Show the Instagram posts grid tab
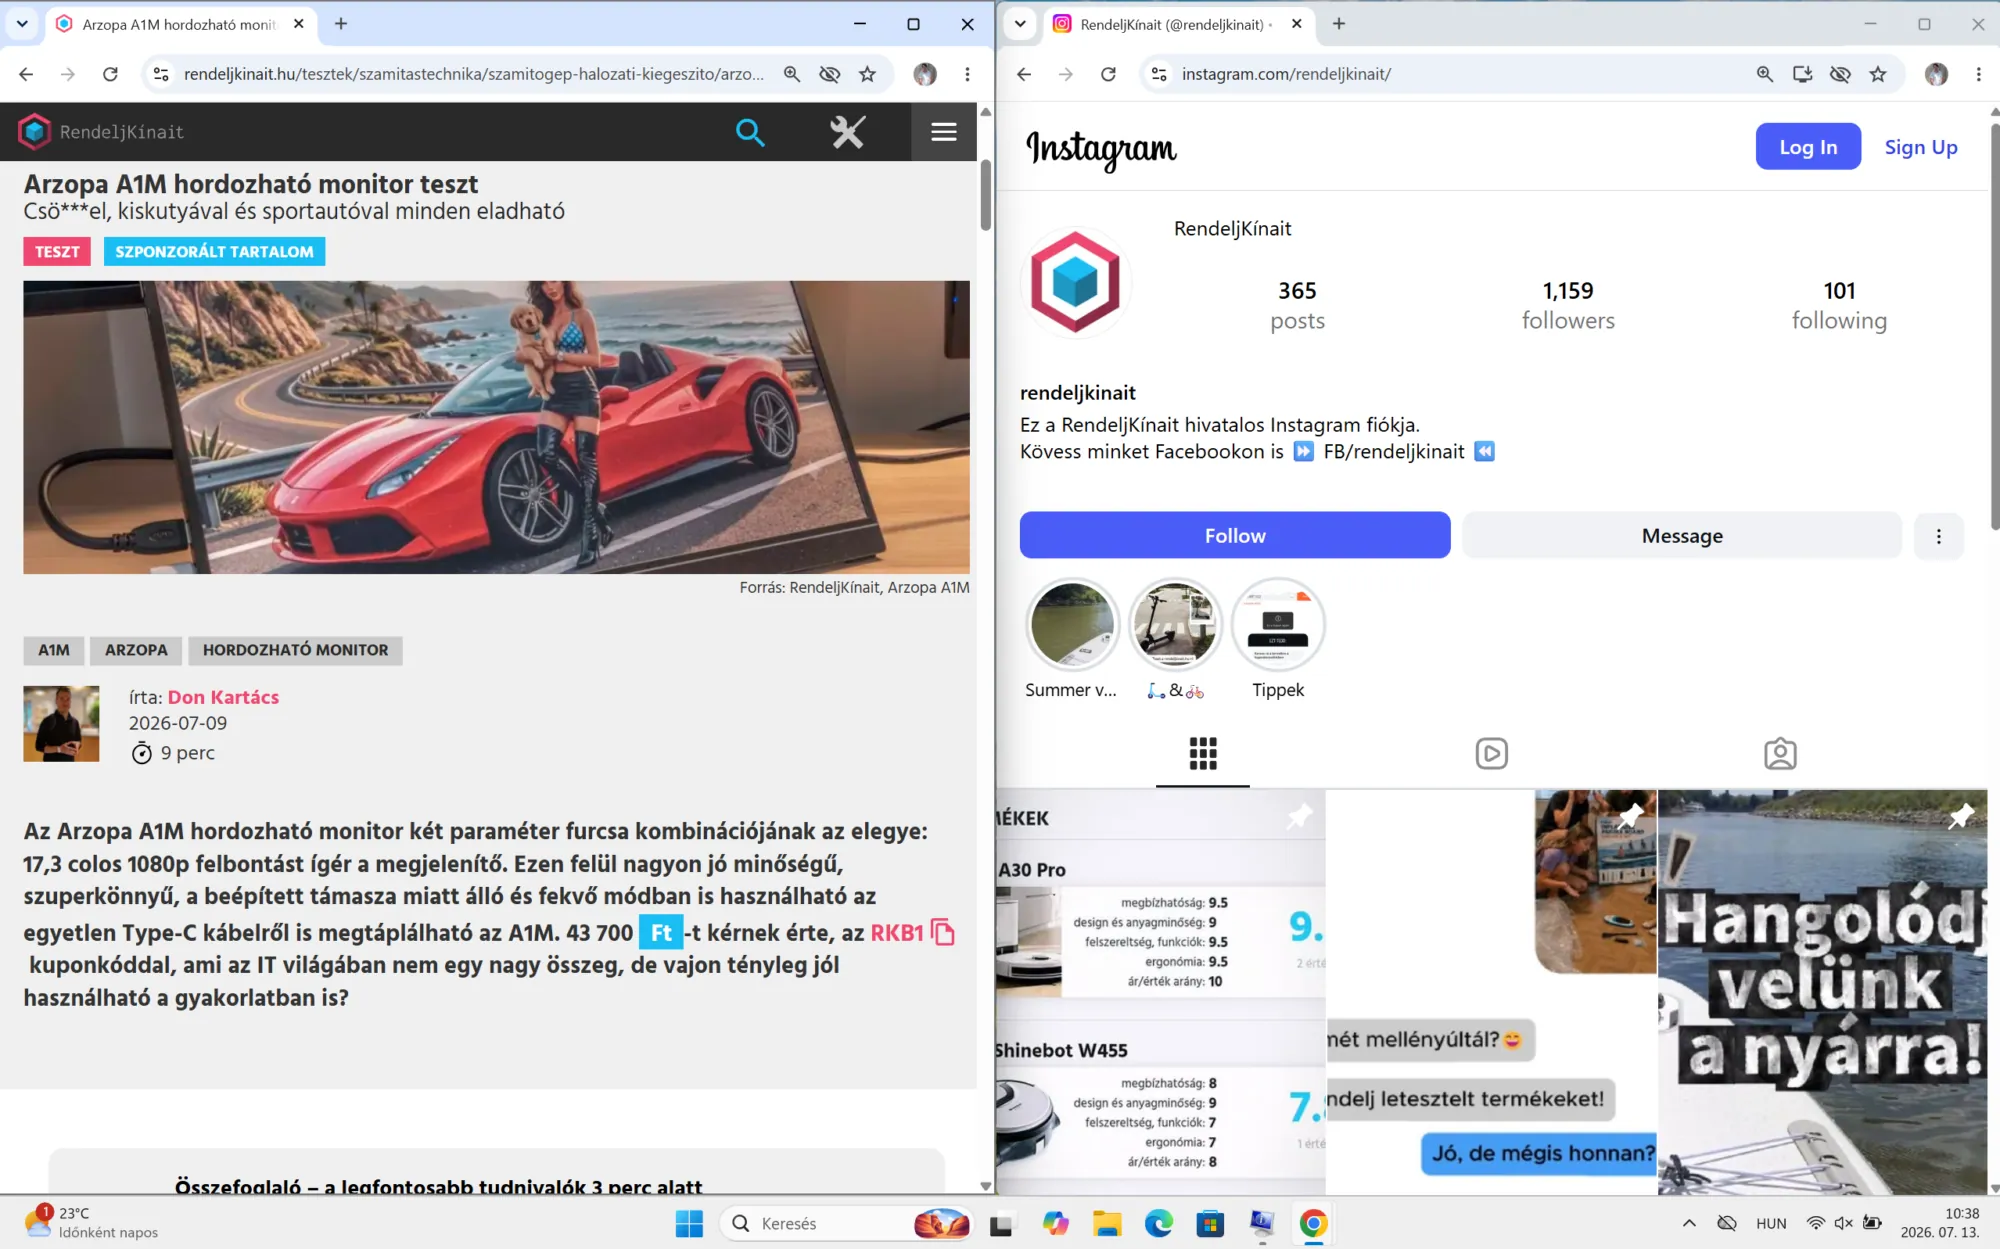2000x1249 pixels. (1203, 753)
